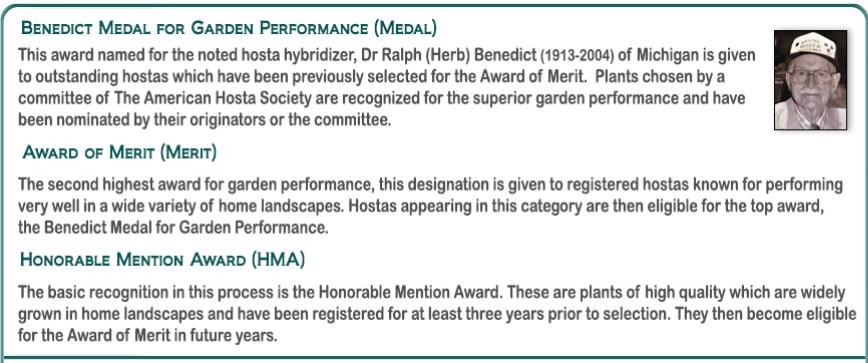
Task: Click the Award of Merit (Merit) heading
Action: (x=120, y=153)
